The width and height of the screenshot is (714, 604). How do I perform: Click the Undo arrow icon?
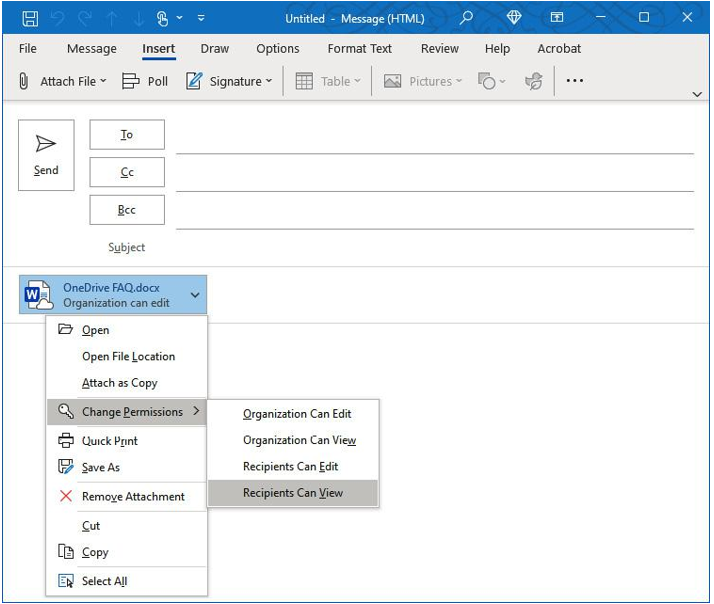pyautogui.click(x=58, y=19)
